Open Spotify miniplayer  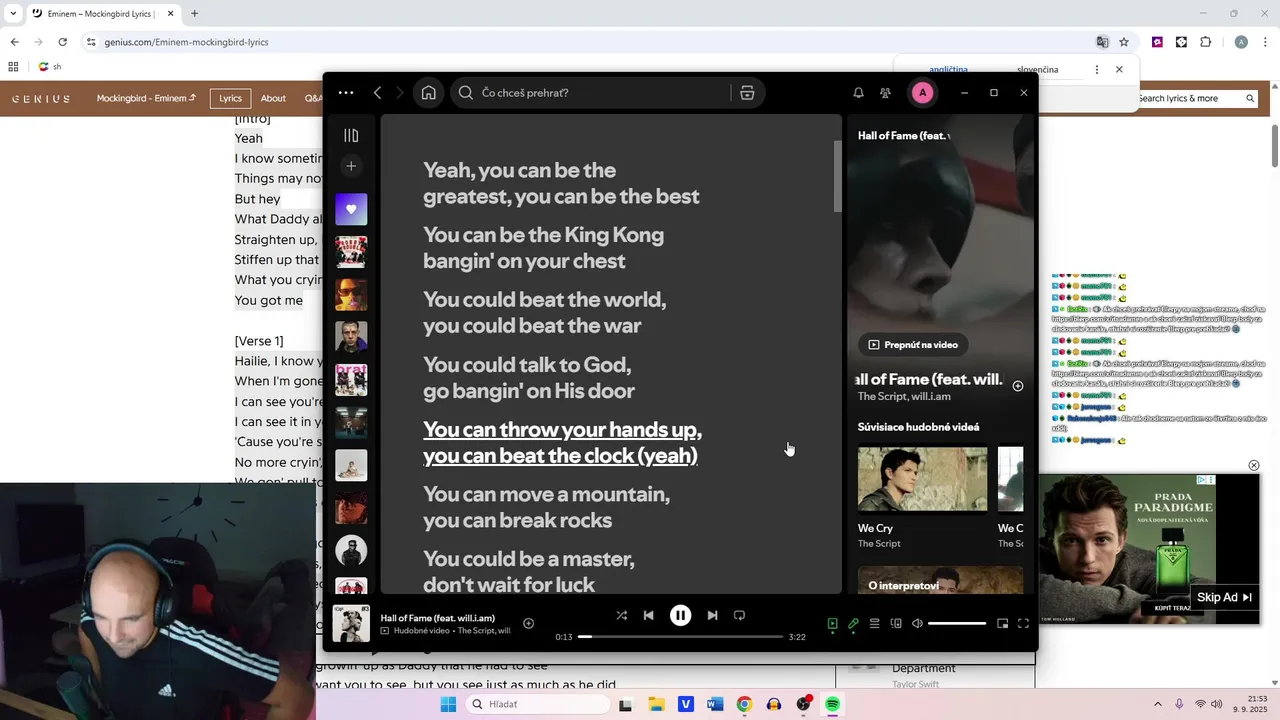(1002, 623)
